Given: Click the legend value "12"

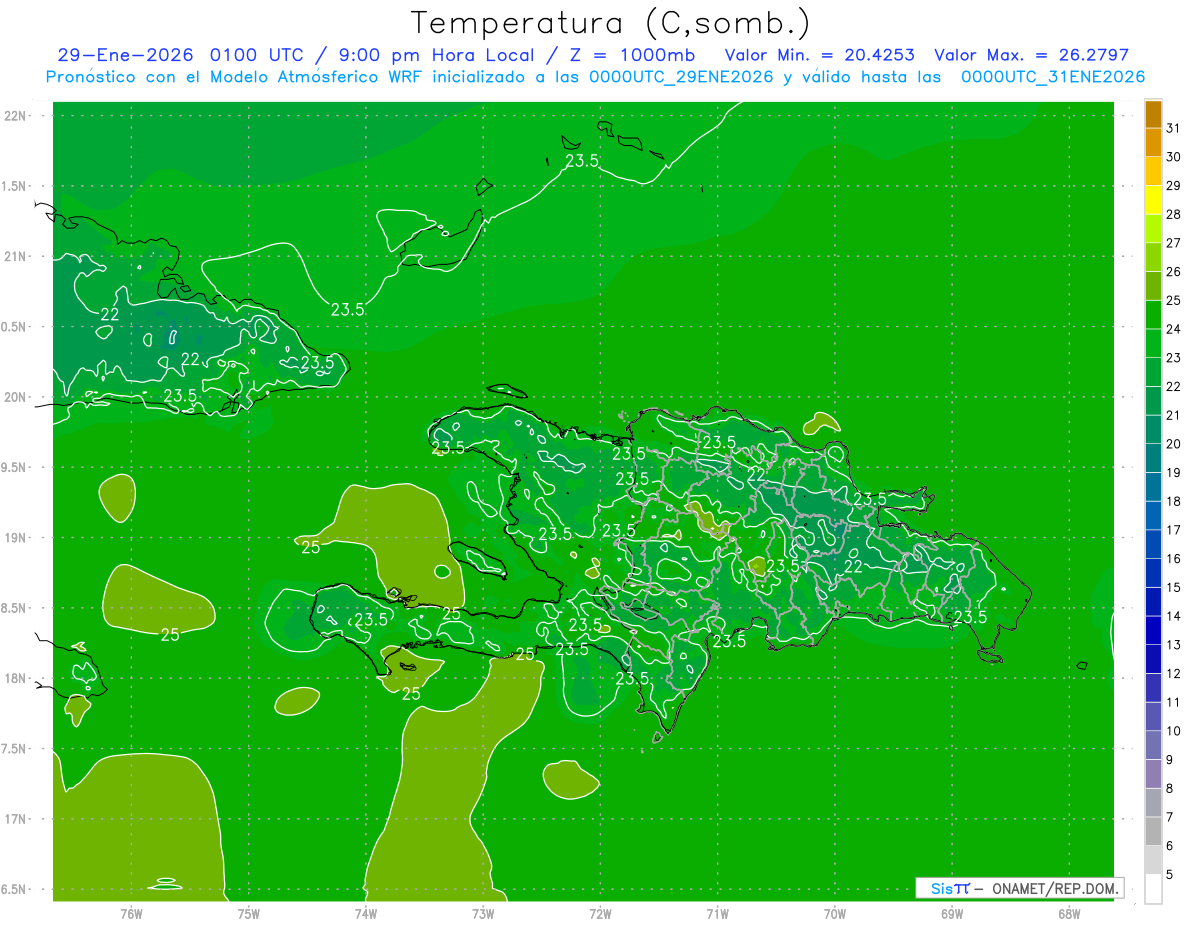Looking at the screenshot, I should (x=1174, y=673).
